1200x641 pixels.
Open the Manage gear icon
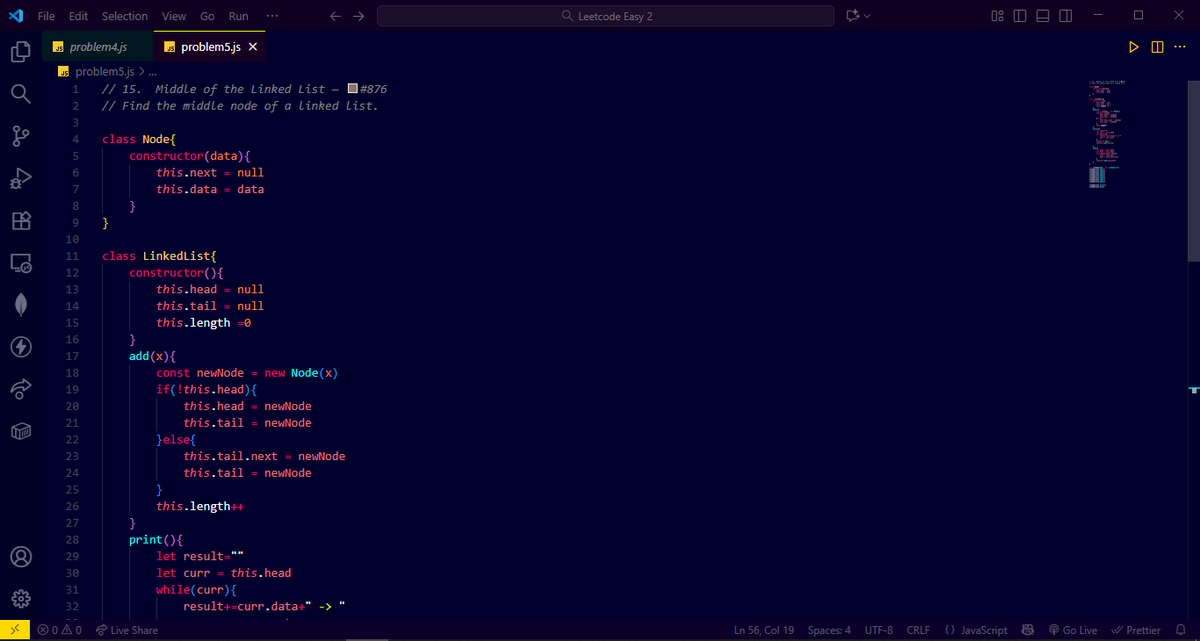[x=21, y=599]
